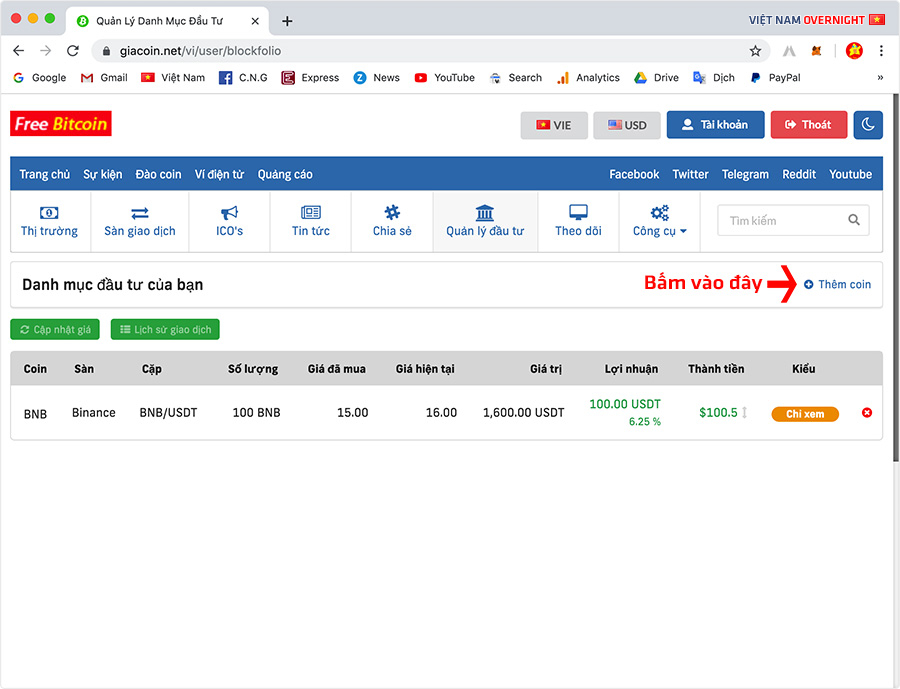Screen dimensions: 900x689
Task: Click Thêm coin to add a coin
Action: coord(837,285)
